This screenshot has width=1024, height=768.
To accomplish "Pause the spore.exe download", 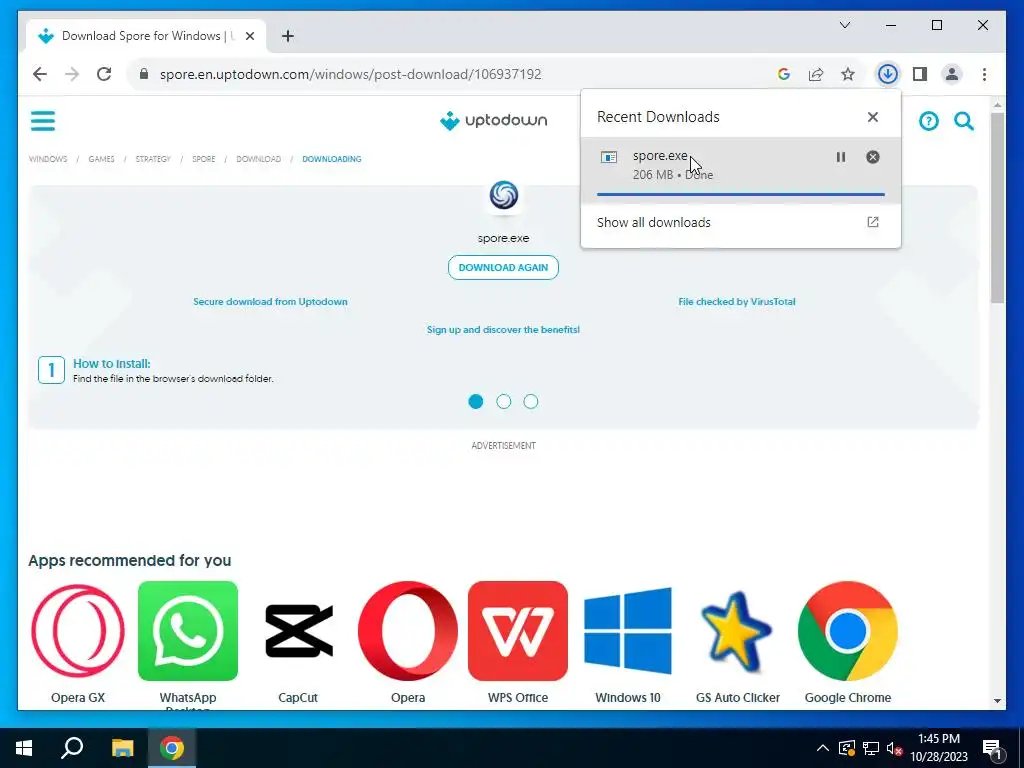I will point(840,157).
